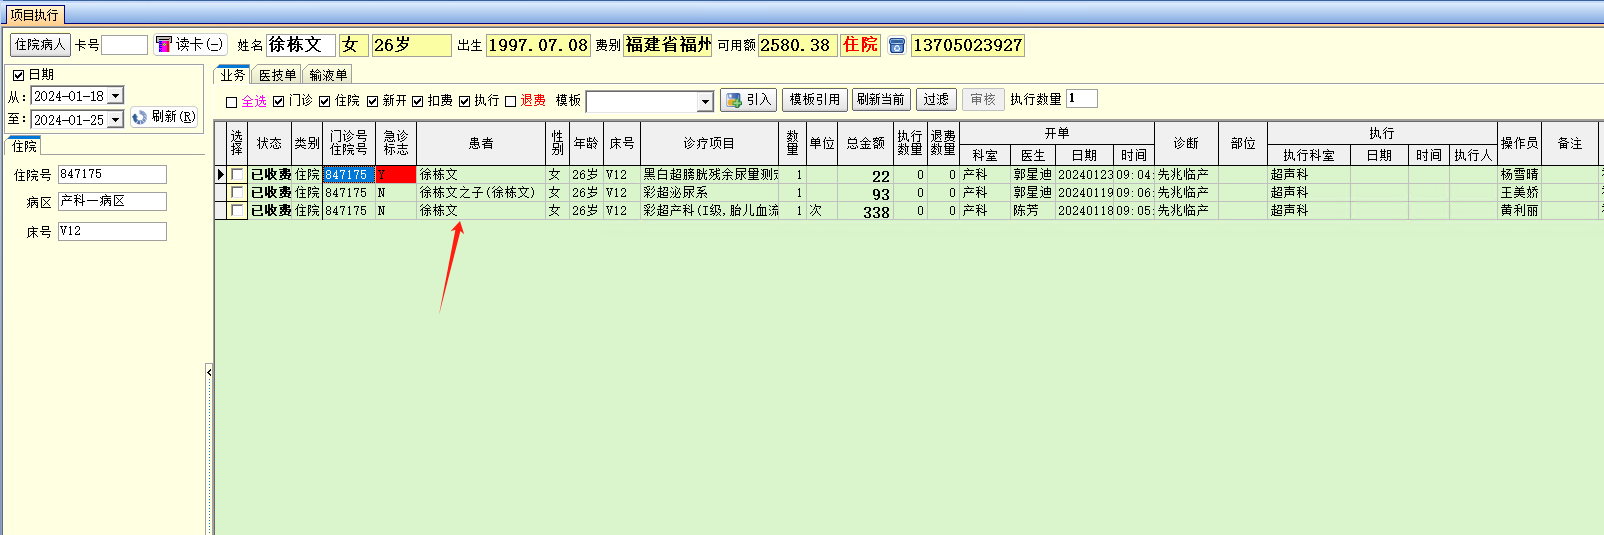
Task: Click operator cell 杨雪晴
Action: [1519, 174]
